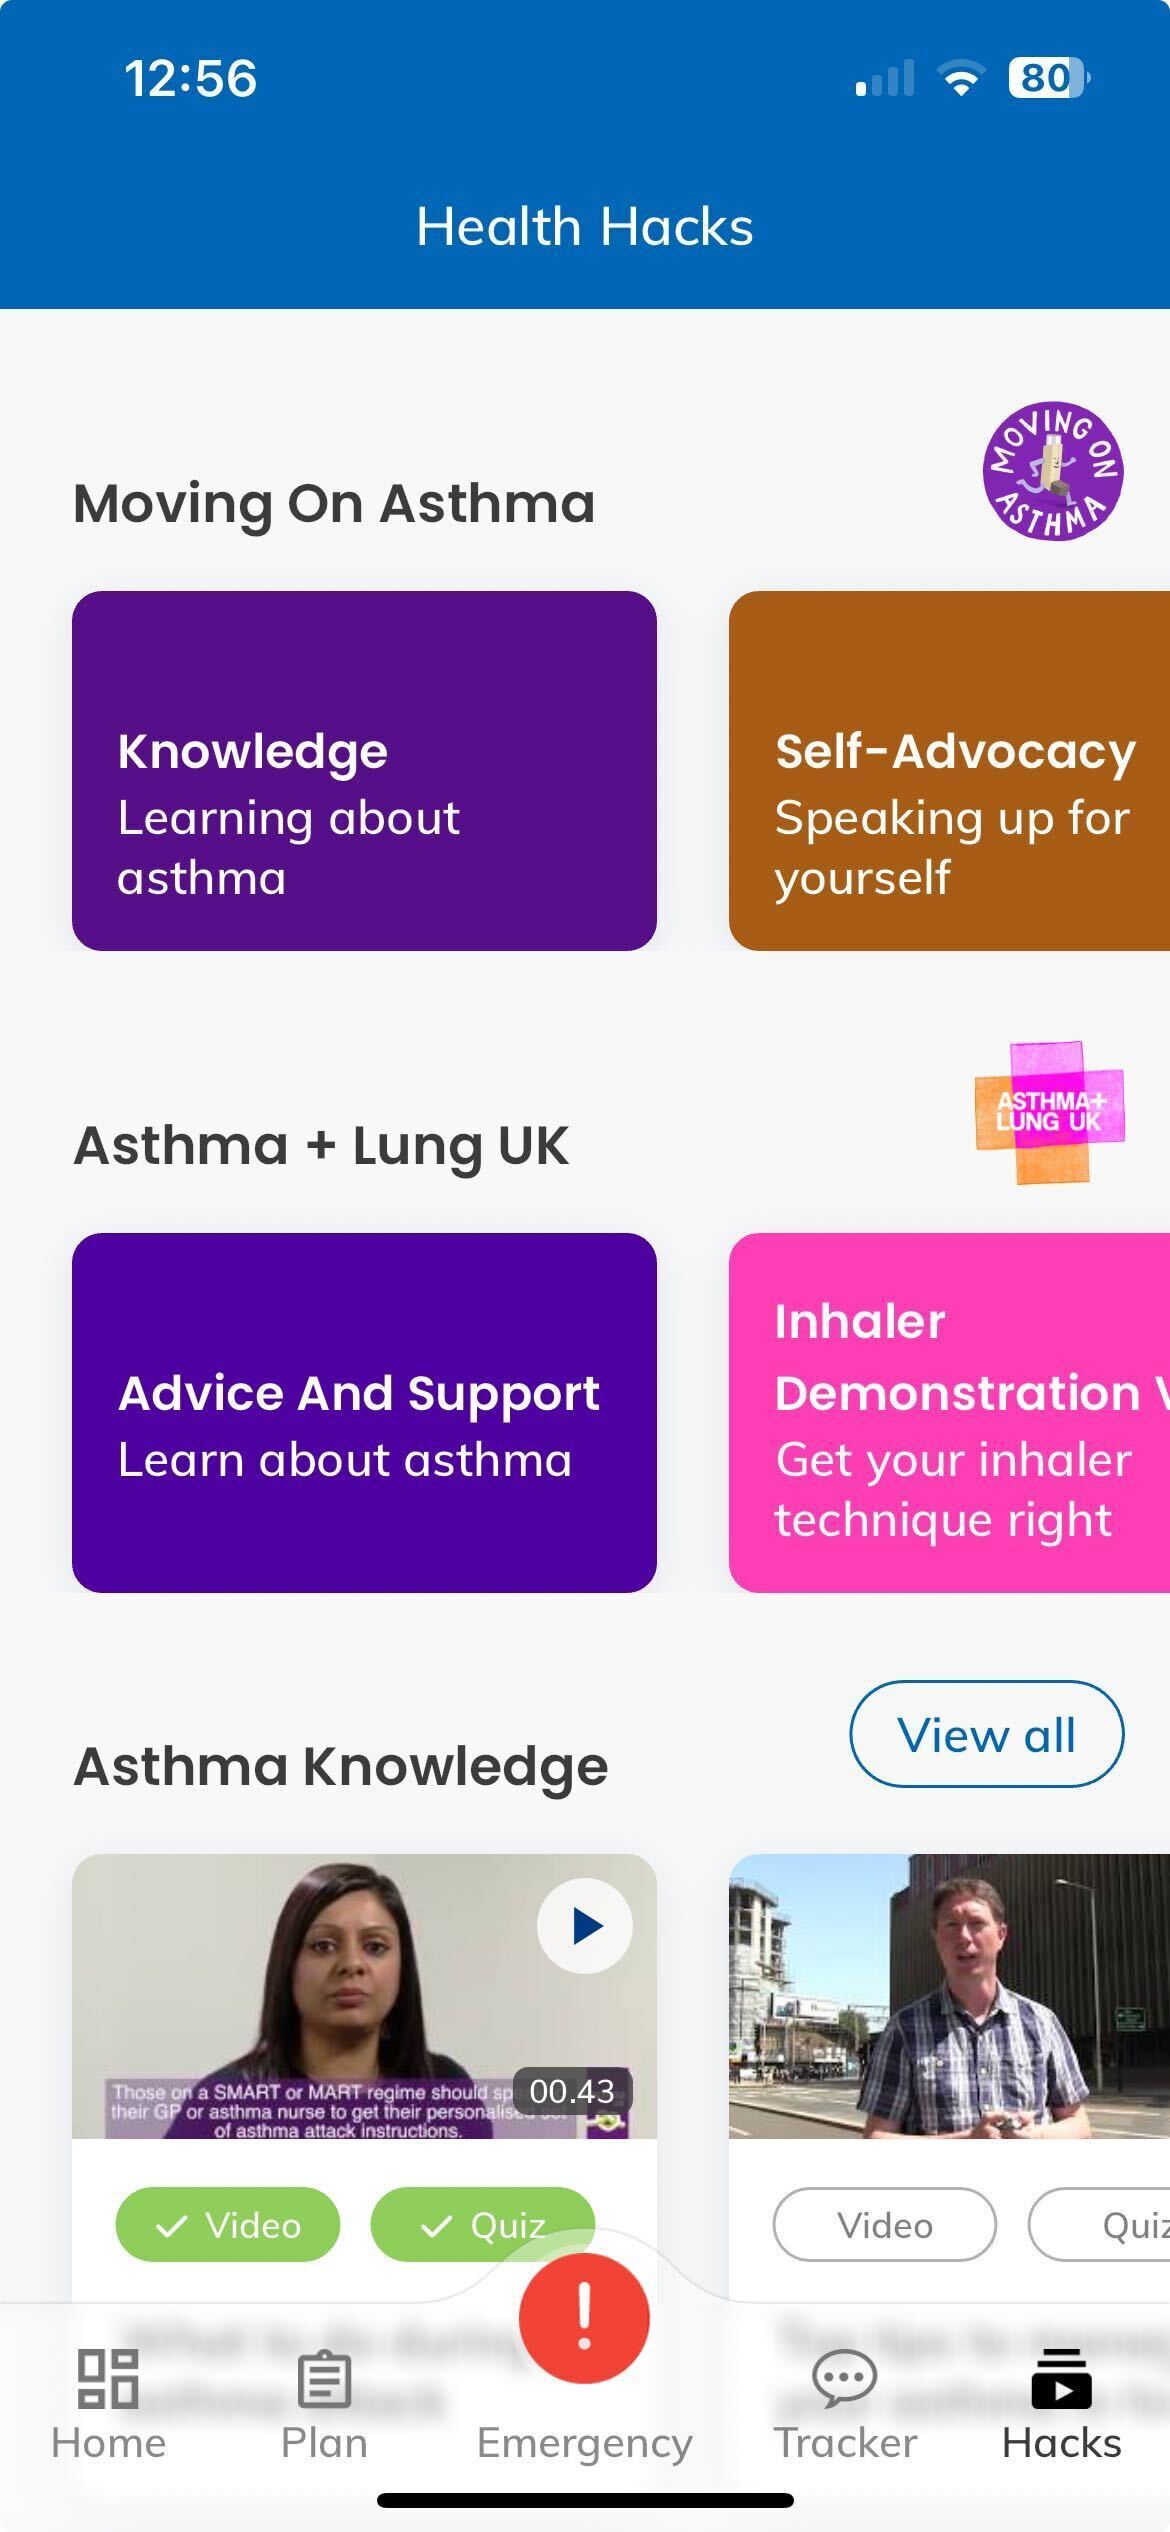
Task: Open Inhaler Demonstration videos card
Action: pyautogui.click(x=949, y=1412)
